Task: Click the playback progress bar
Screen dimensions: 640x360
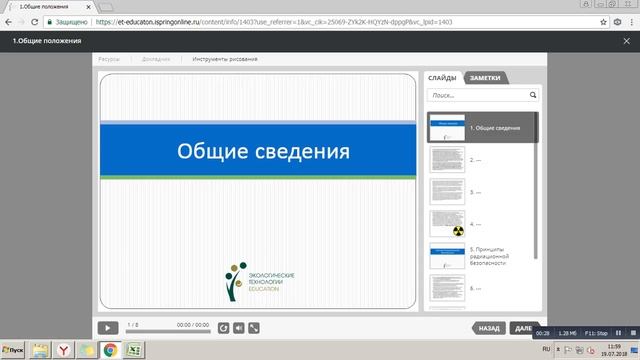Action: tap(168, 331)
